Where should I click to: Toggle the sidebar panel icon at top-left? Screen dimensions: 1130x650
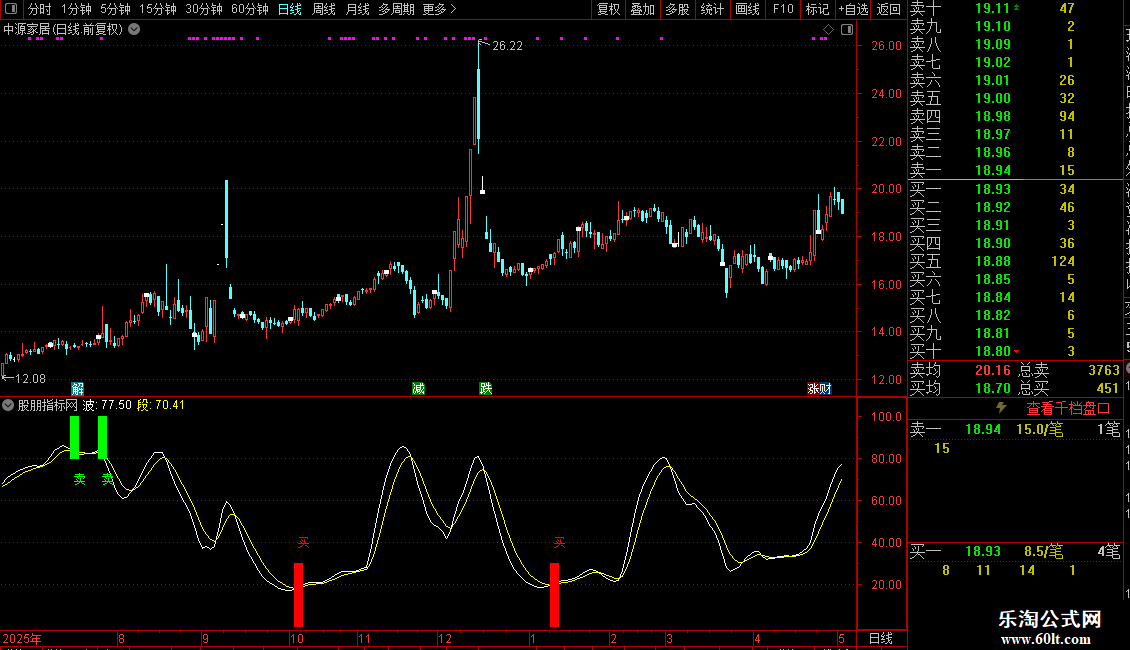11,9
